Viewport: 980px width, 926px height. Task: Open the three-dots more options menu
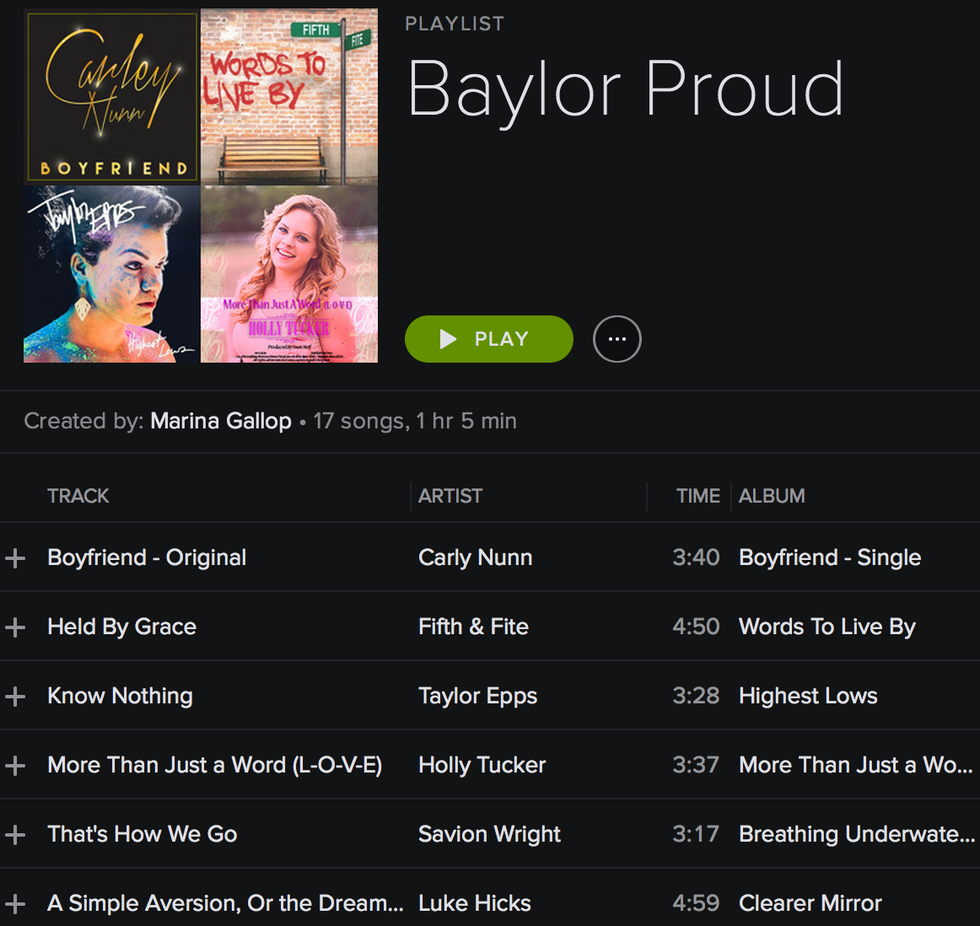[x=617, y=339]
